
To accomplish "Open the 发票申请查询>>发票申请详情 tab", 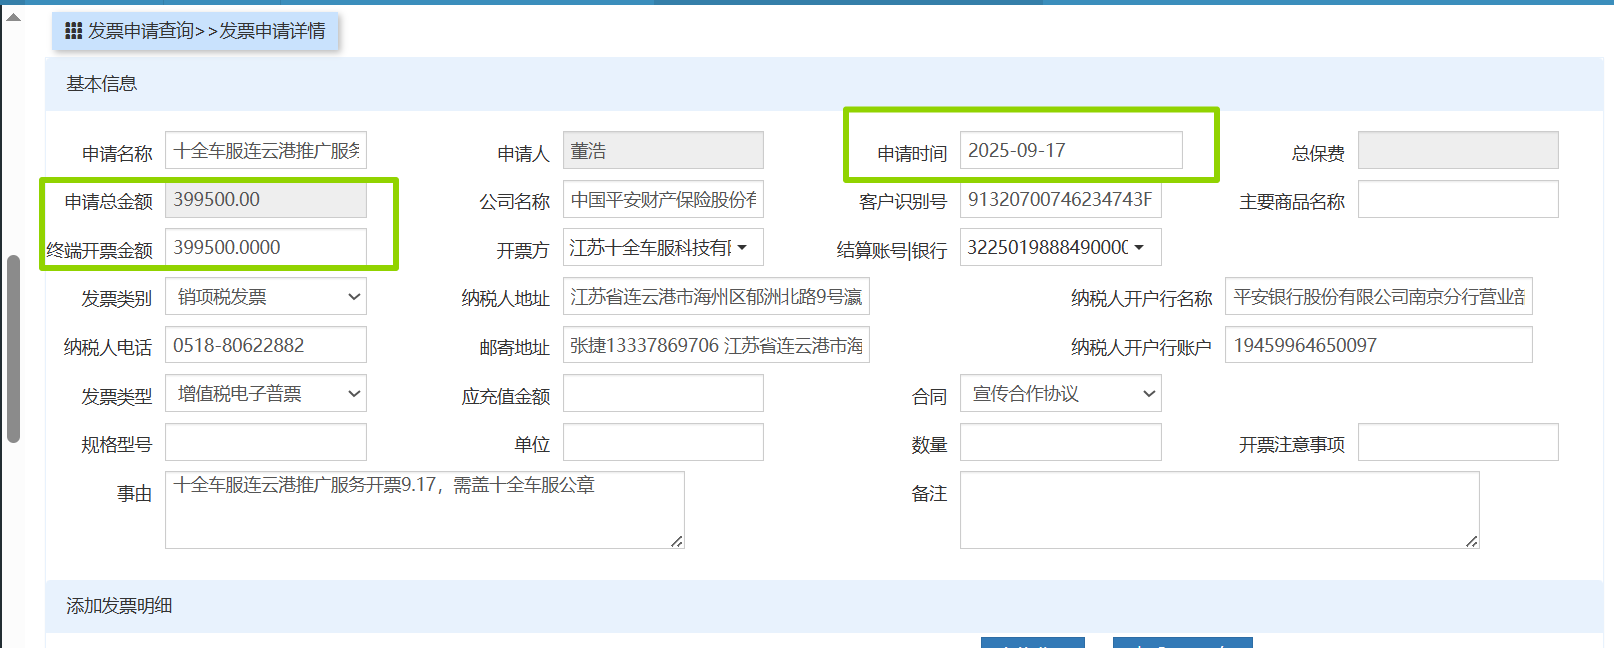I will tap(196, 31).
